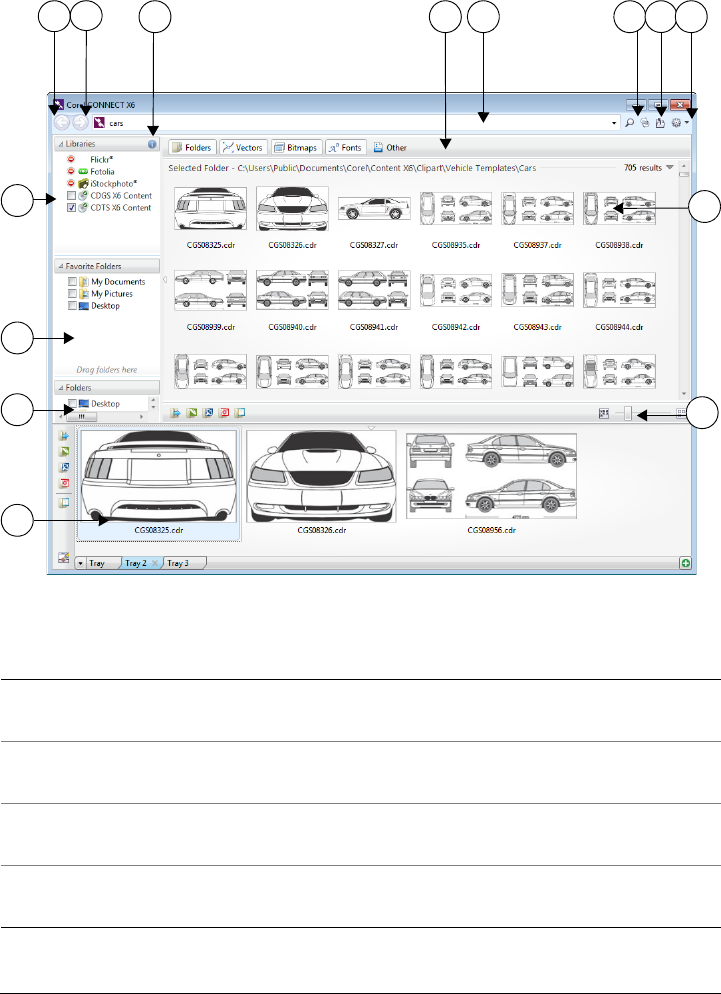Image resolution: width=721 pixels, height=994 pixels.
Task: Go forward with the Forward arrow button
Action: pyautogui.click(x=81, y=123)
